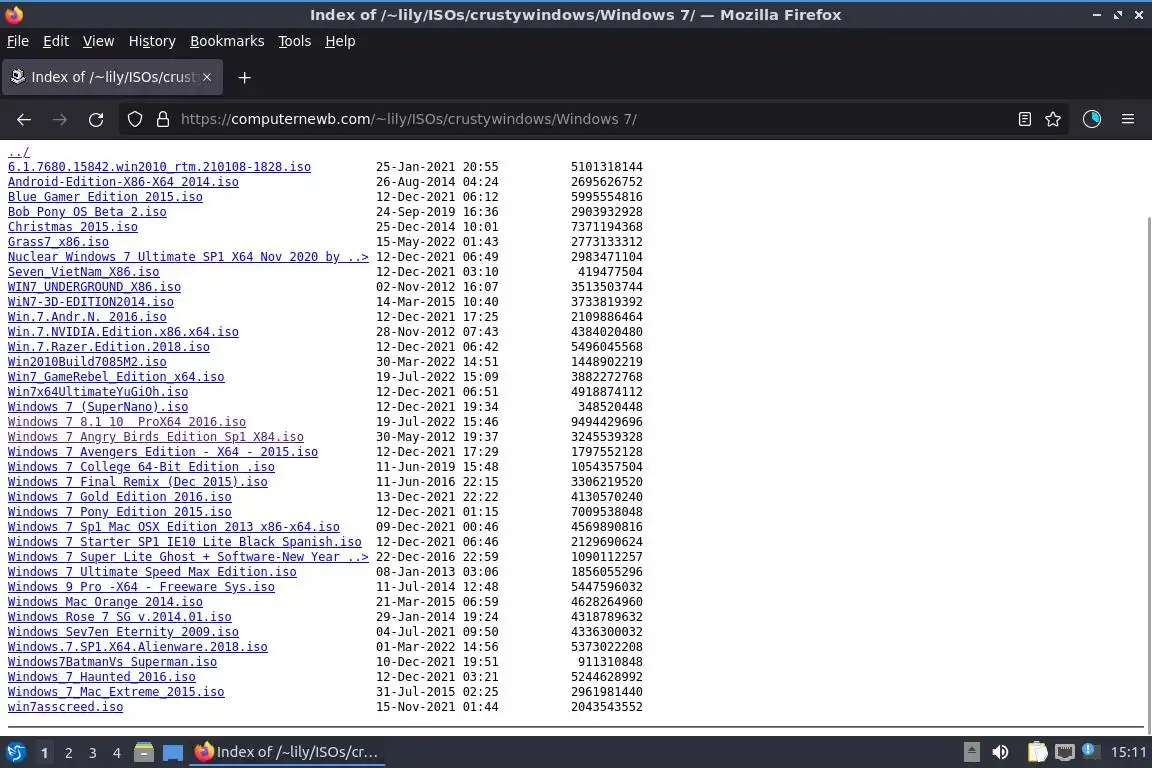Go to parent directory ../ link
Screen dimensions: 1152x768
click(x=18, y=152)
